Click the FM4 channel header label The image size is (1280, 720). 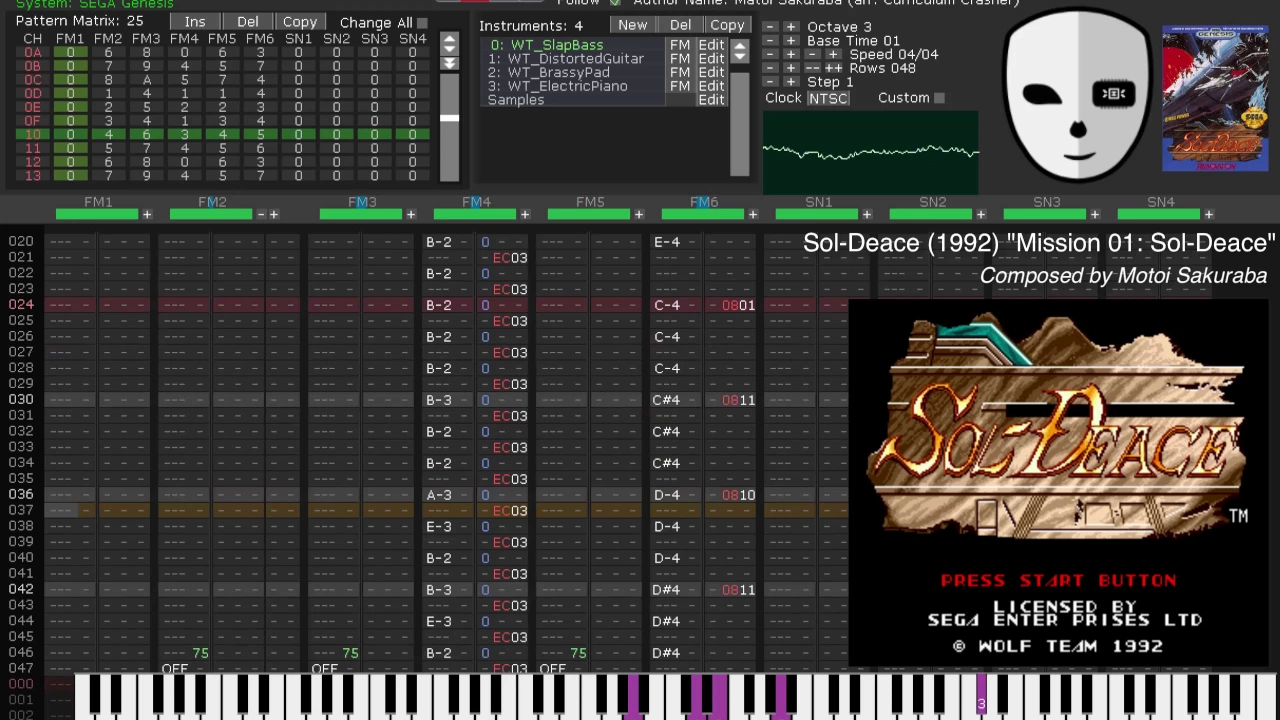[x=476, y=201]
